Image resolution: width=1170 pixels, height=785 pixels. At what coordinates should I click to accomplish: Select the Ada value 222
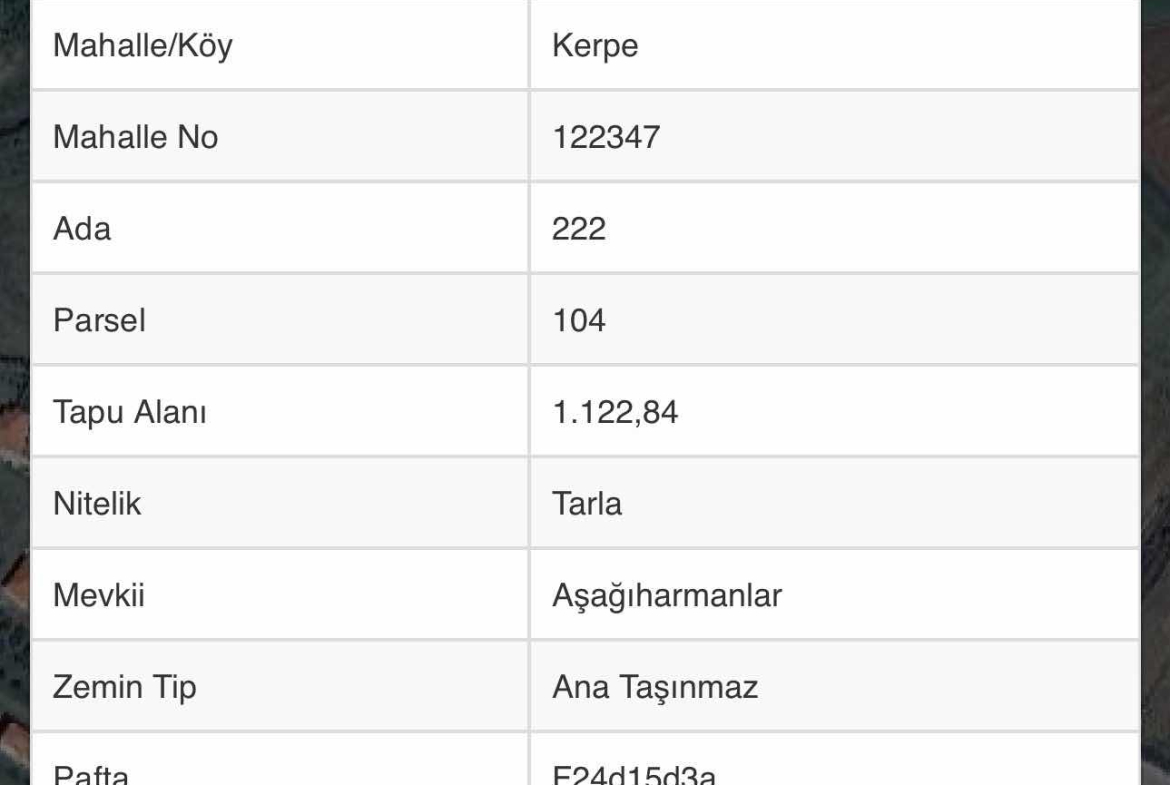tap(579, 229)
